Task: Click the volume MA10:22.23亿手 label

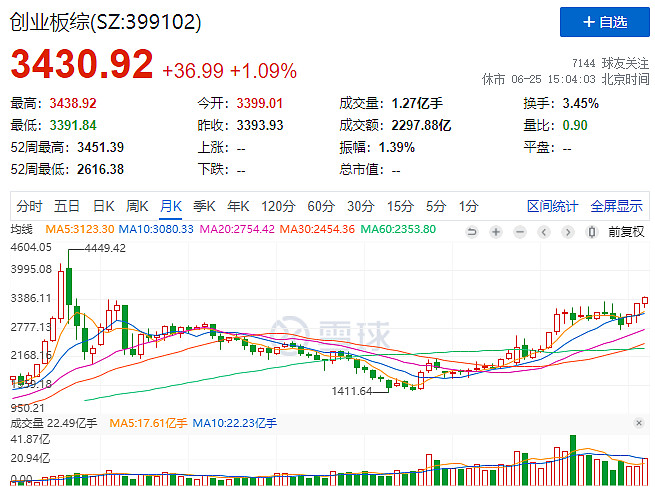Action: coord(235,424)
